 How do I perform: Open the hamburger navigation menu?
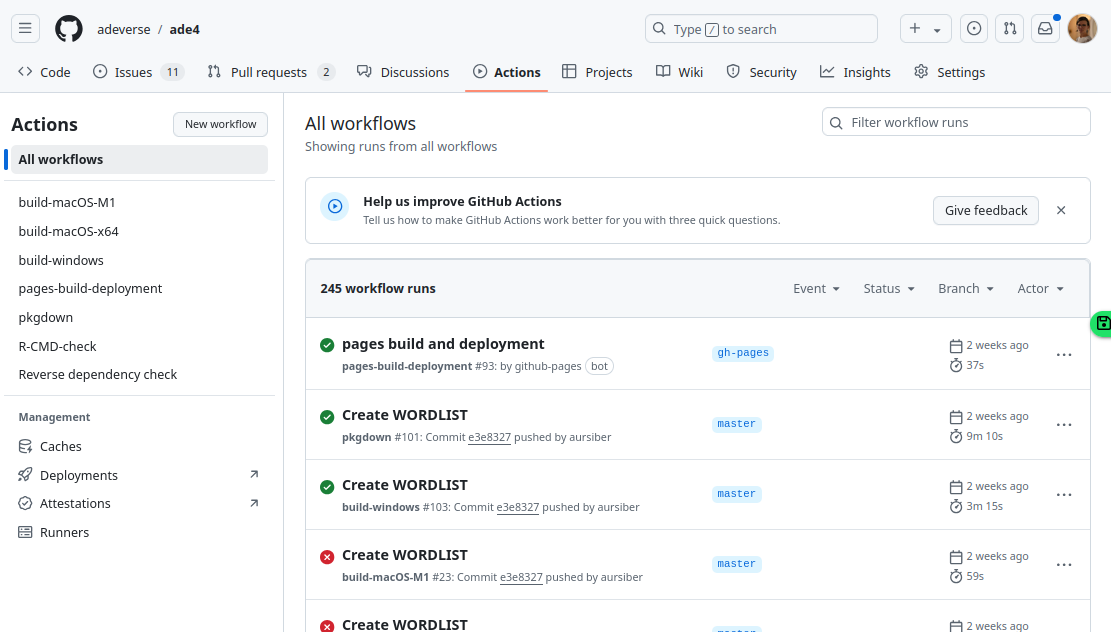26,29
